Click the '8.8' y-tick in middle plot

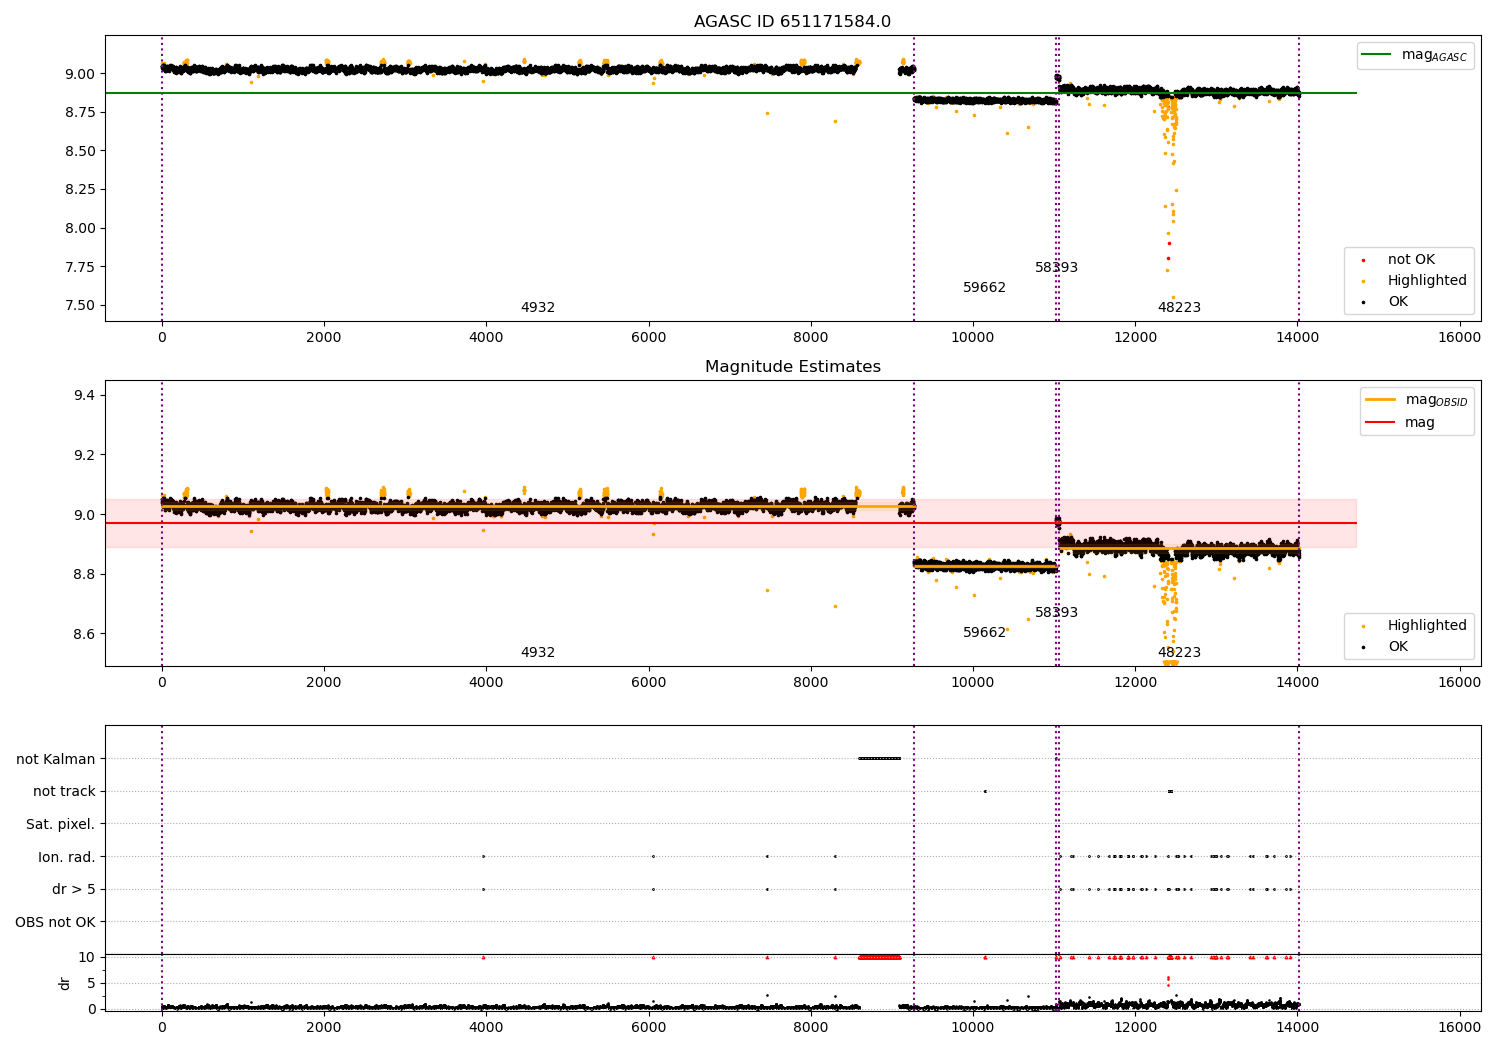[x=86, y=575]
